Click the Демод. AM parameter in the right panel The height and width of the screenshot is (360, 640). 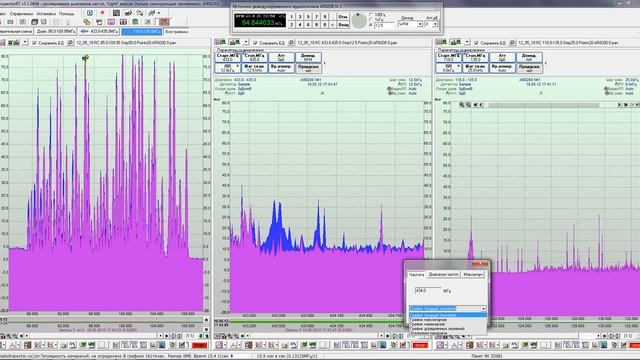coord(529,57)
